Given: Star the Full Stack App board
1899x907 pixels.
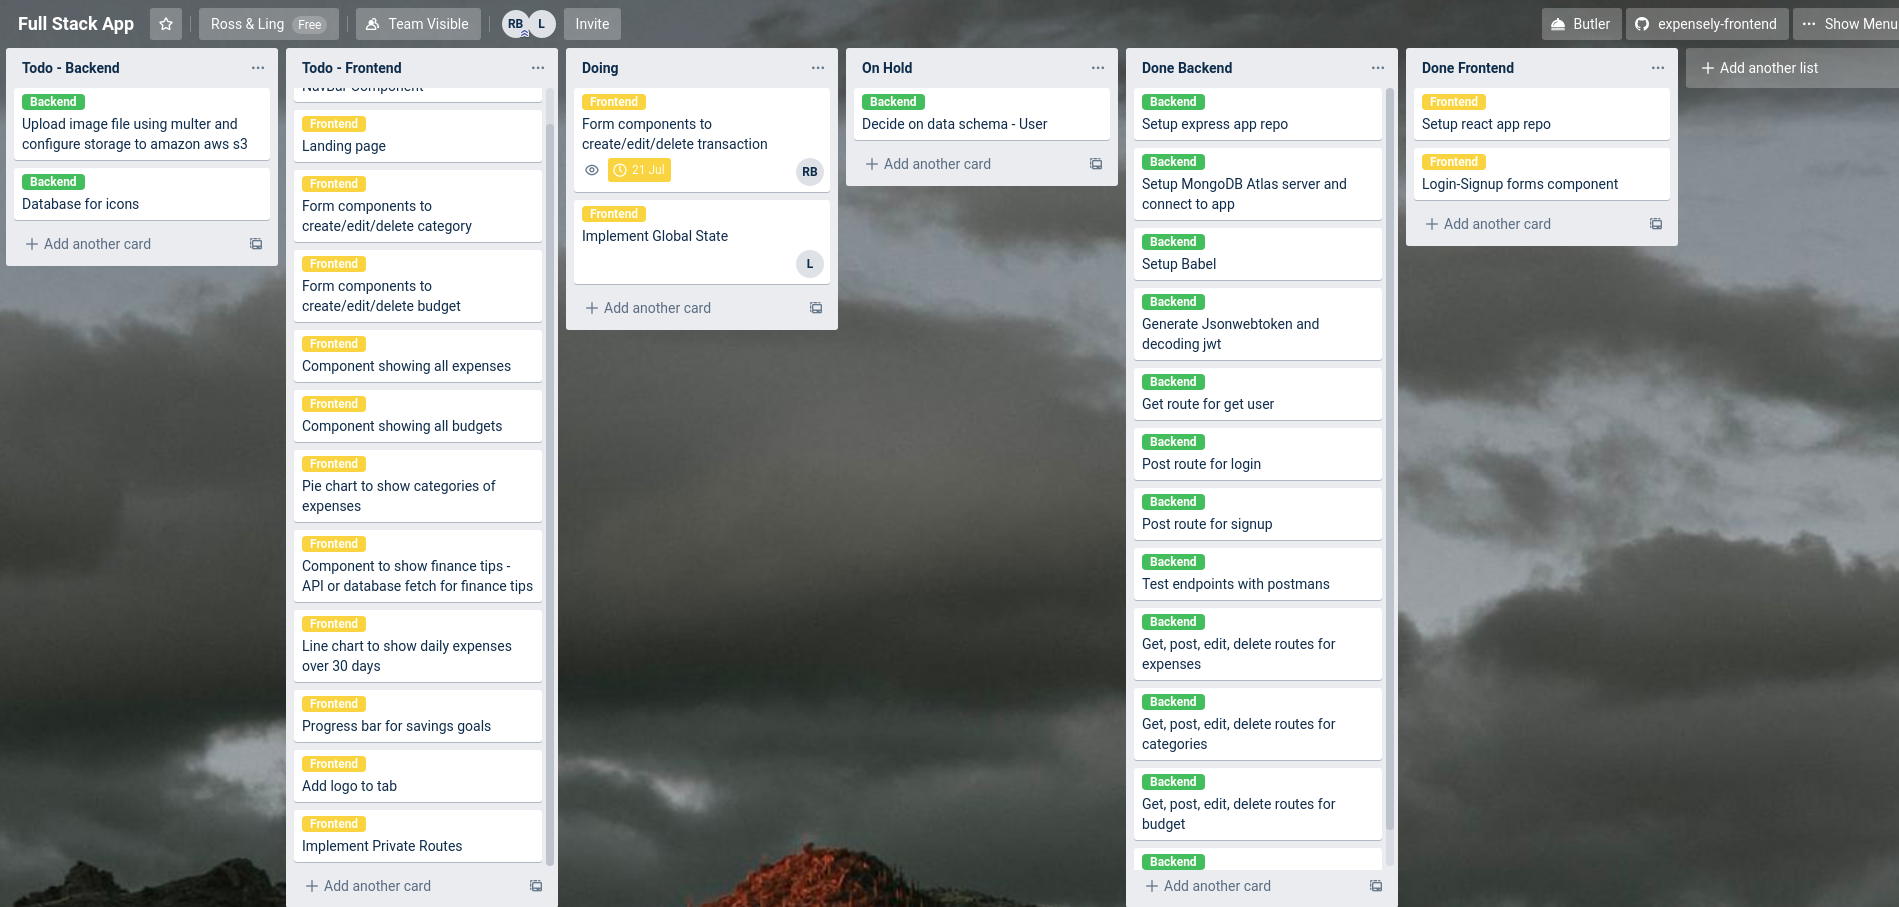Looking at the screenshot, I should pyautogui.click(x=166, y=24).
